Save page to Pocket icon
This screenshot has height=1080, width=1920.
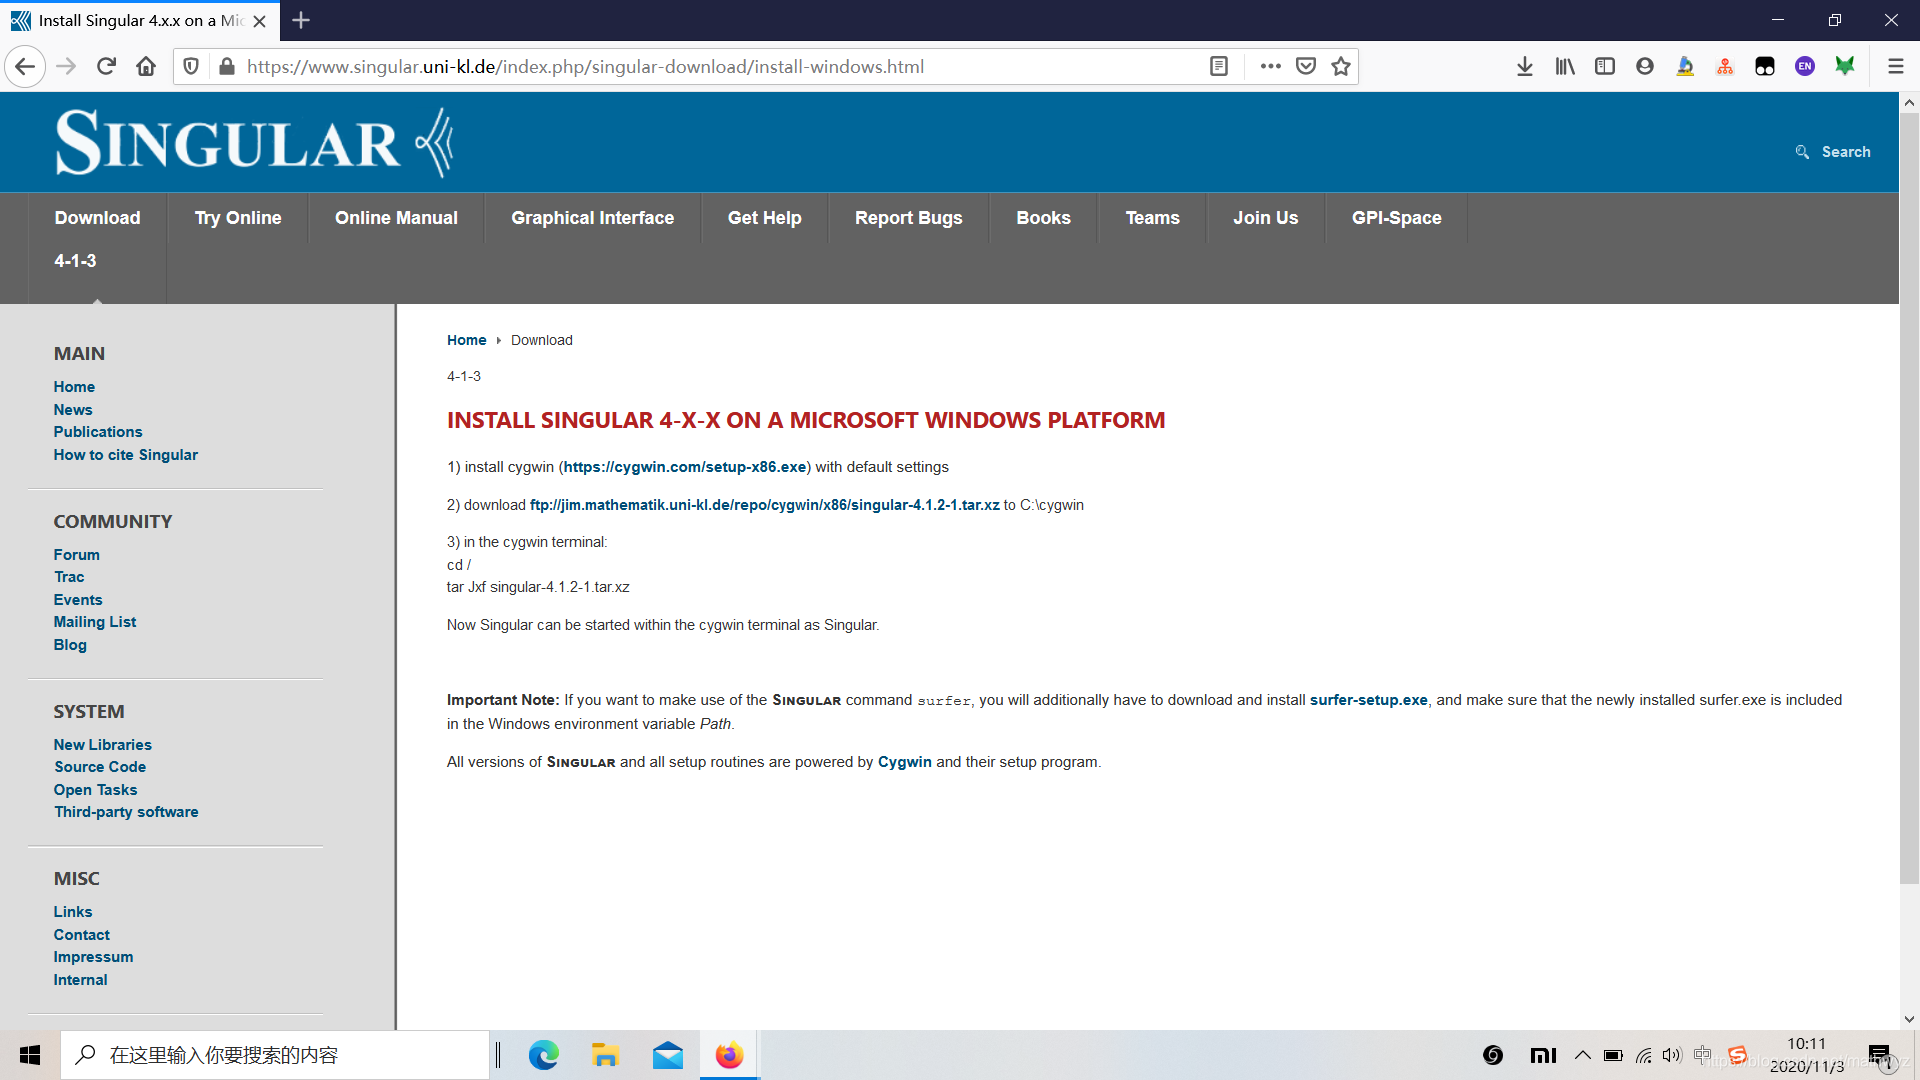click(x=1305, y=66)
